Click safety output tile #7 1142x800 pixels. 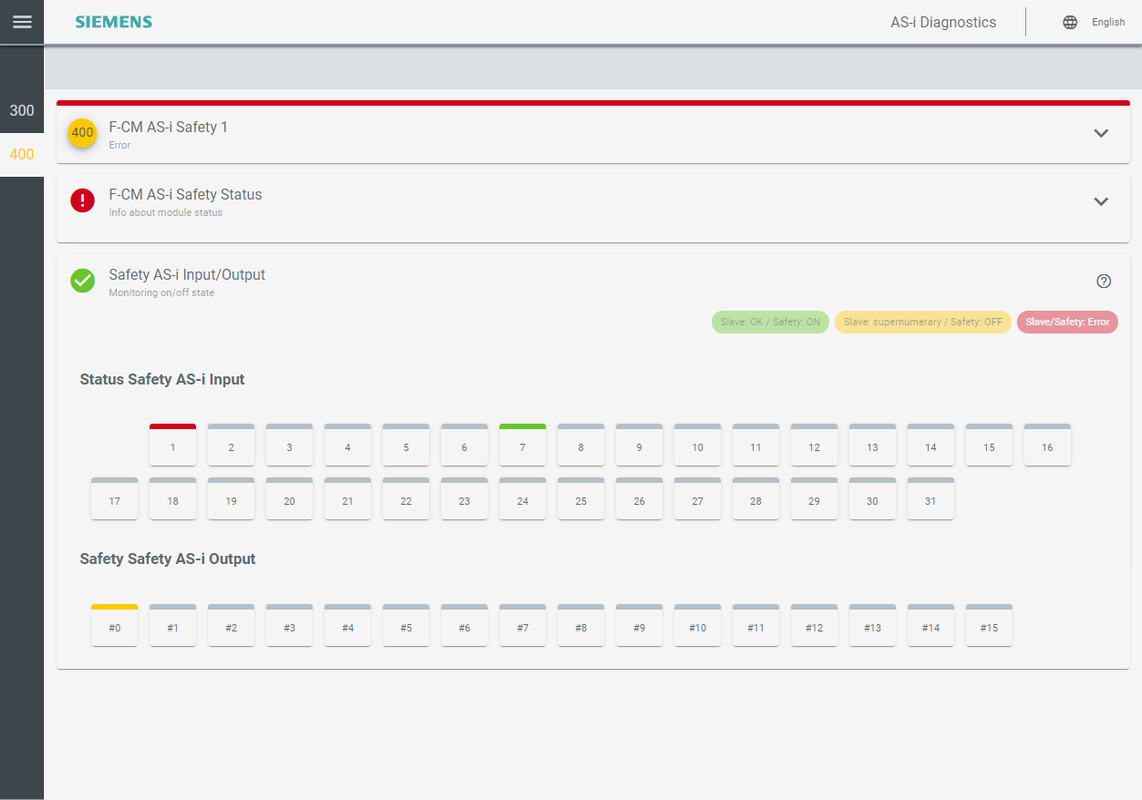522,625
